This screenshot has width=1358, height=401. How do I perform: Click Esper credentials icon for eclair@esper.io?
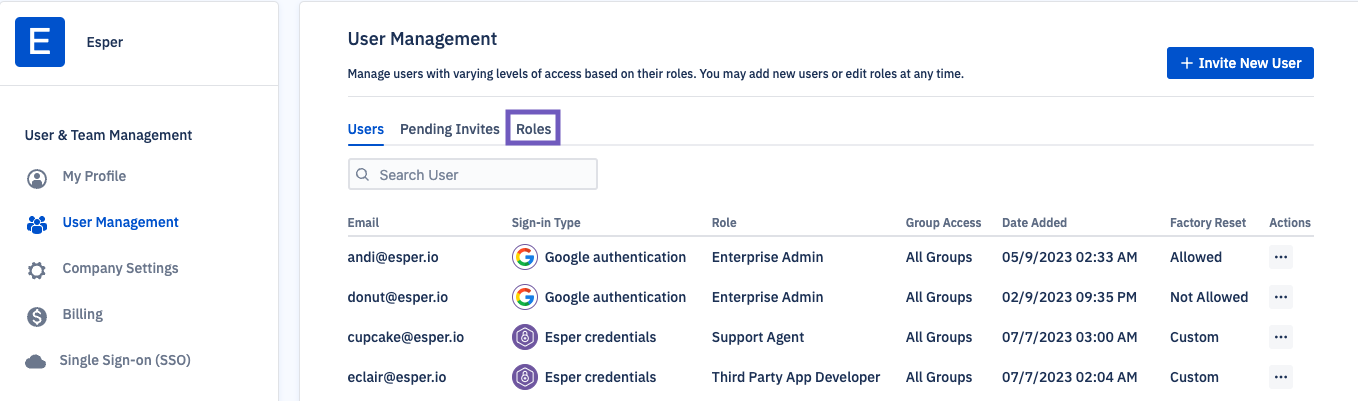pyautogui.click(x=524, y=377)
